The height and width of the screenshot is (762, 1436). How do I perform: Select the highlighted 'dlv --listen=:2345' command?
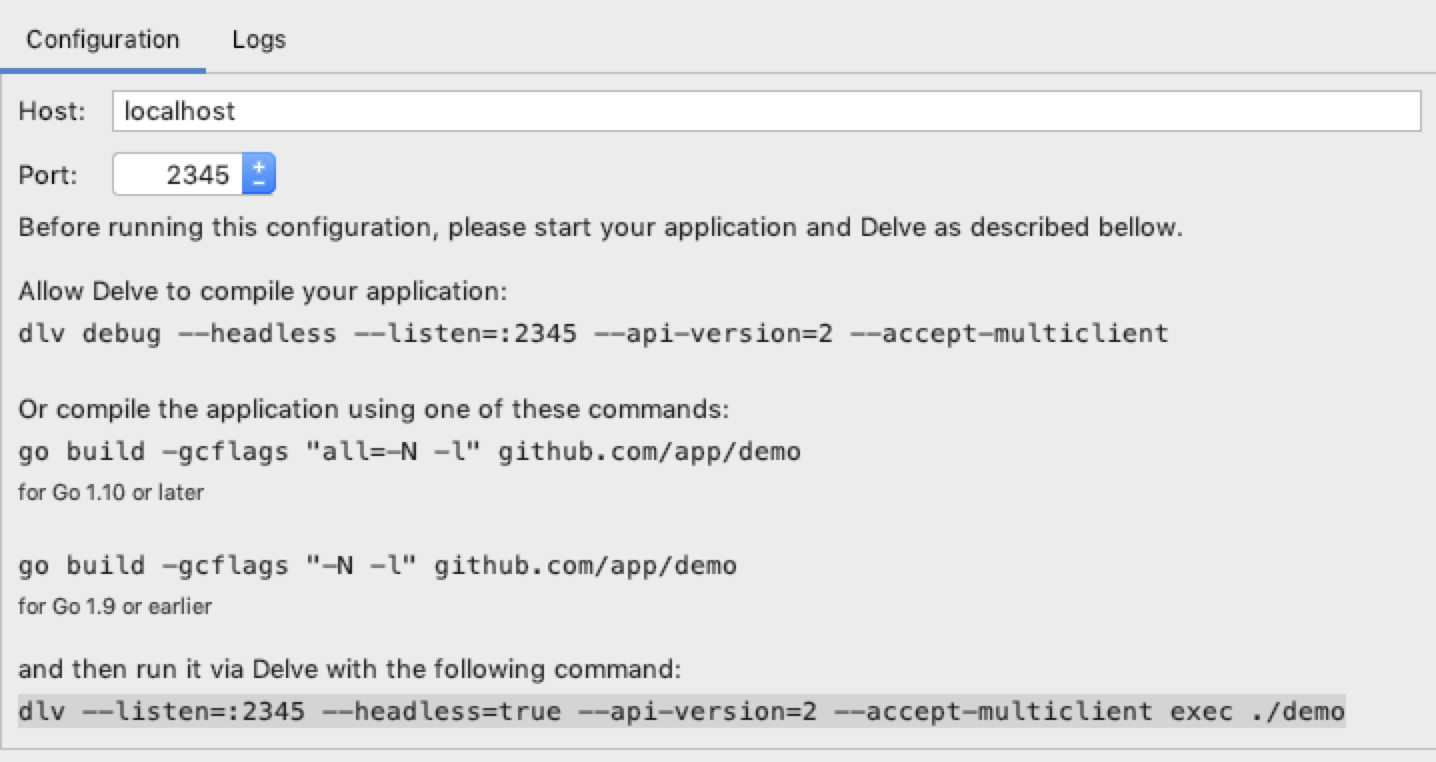(x=680, y=712)
